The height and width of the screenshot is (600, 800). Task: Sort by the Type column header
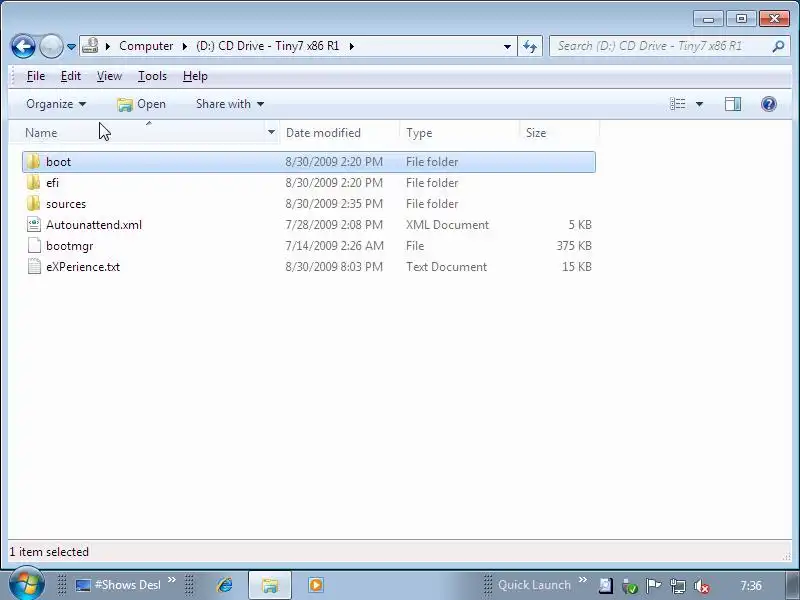[x=419, y=133]
